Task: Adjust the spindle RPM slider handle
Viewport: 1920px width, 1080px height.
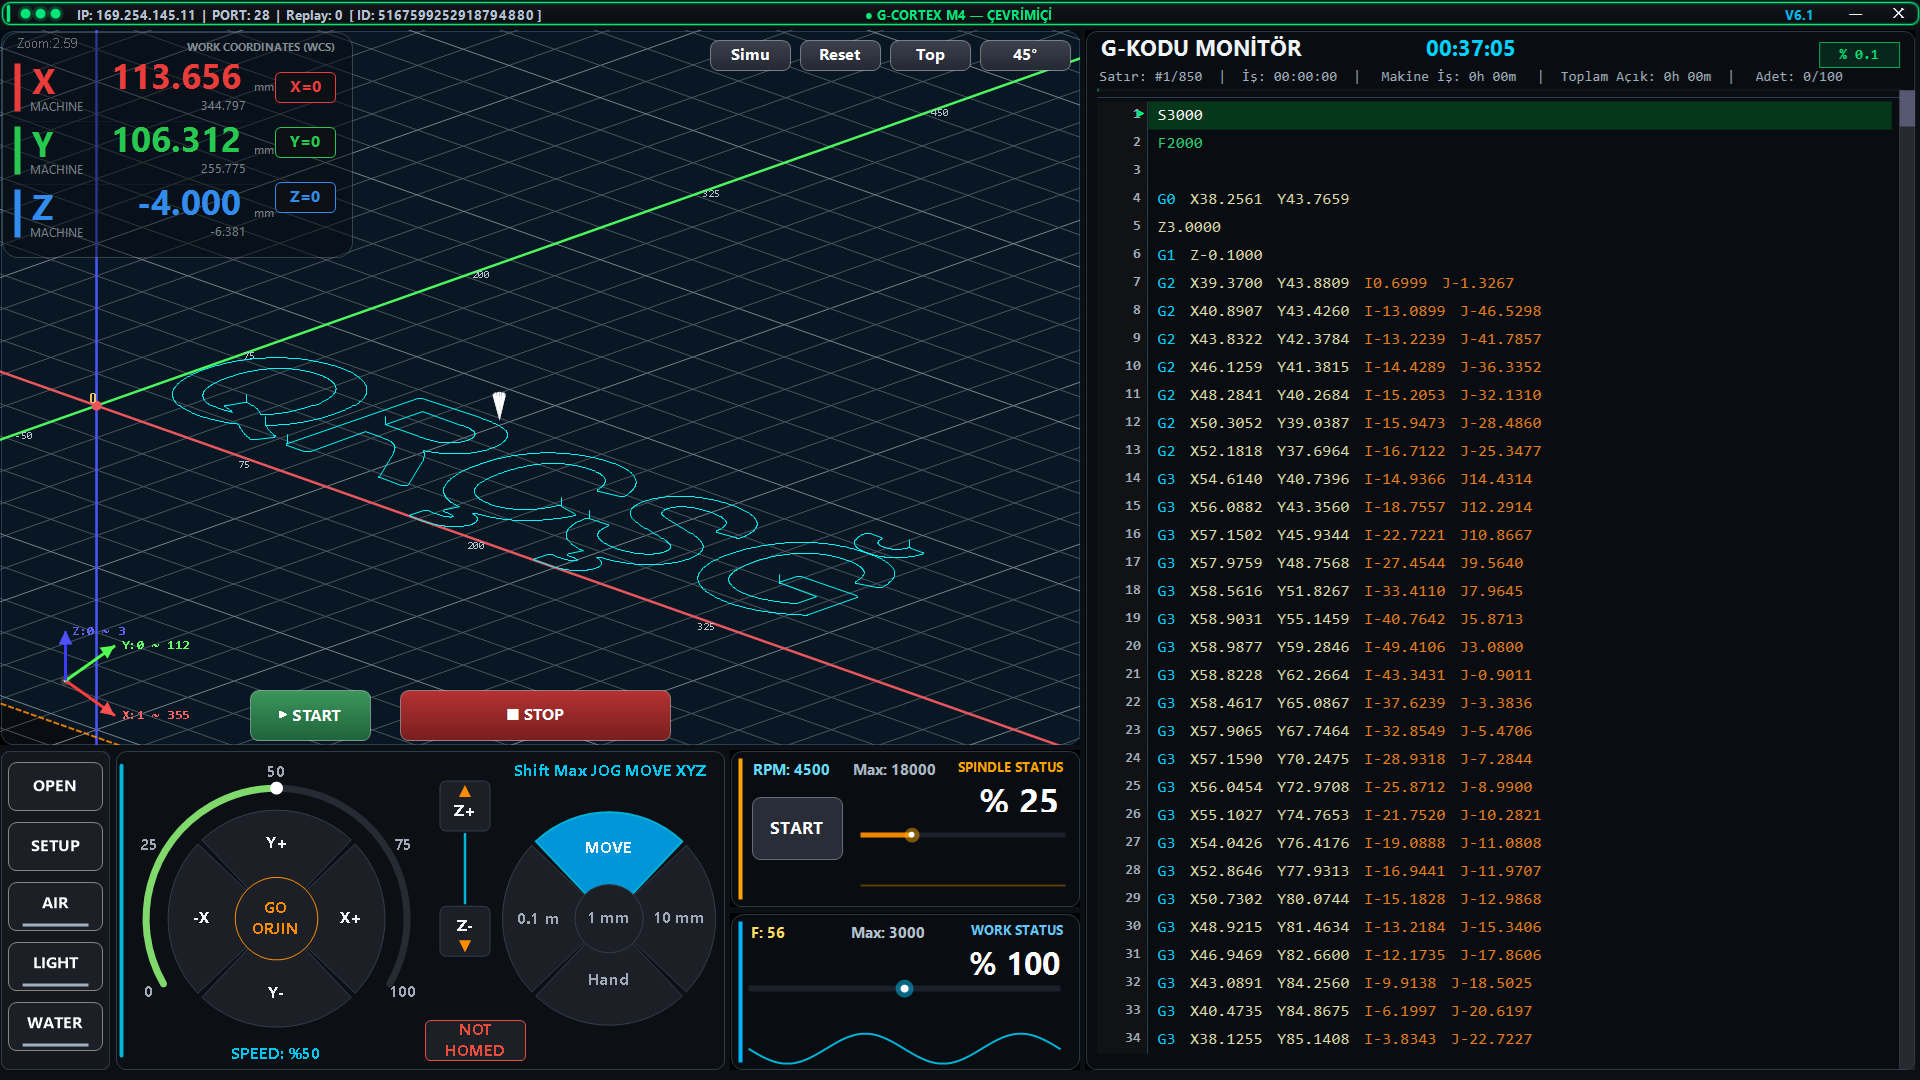Action: tap(911, 835)
